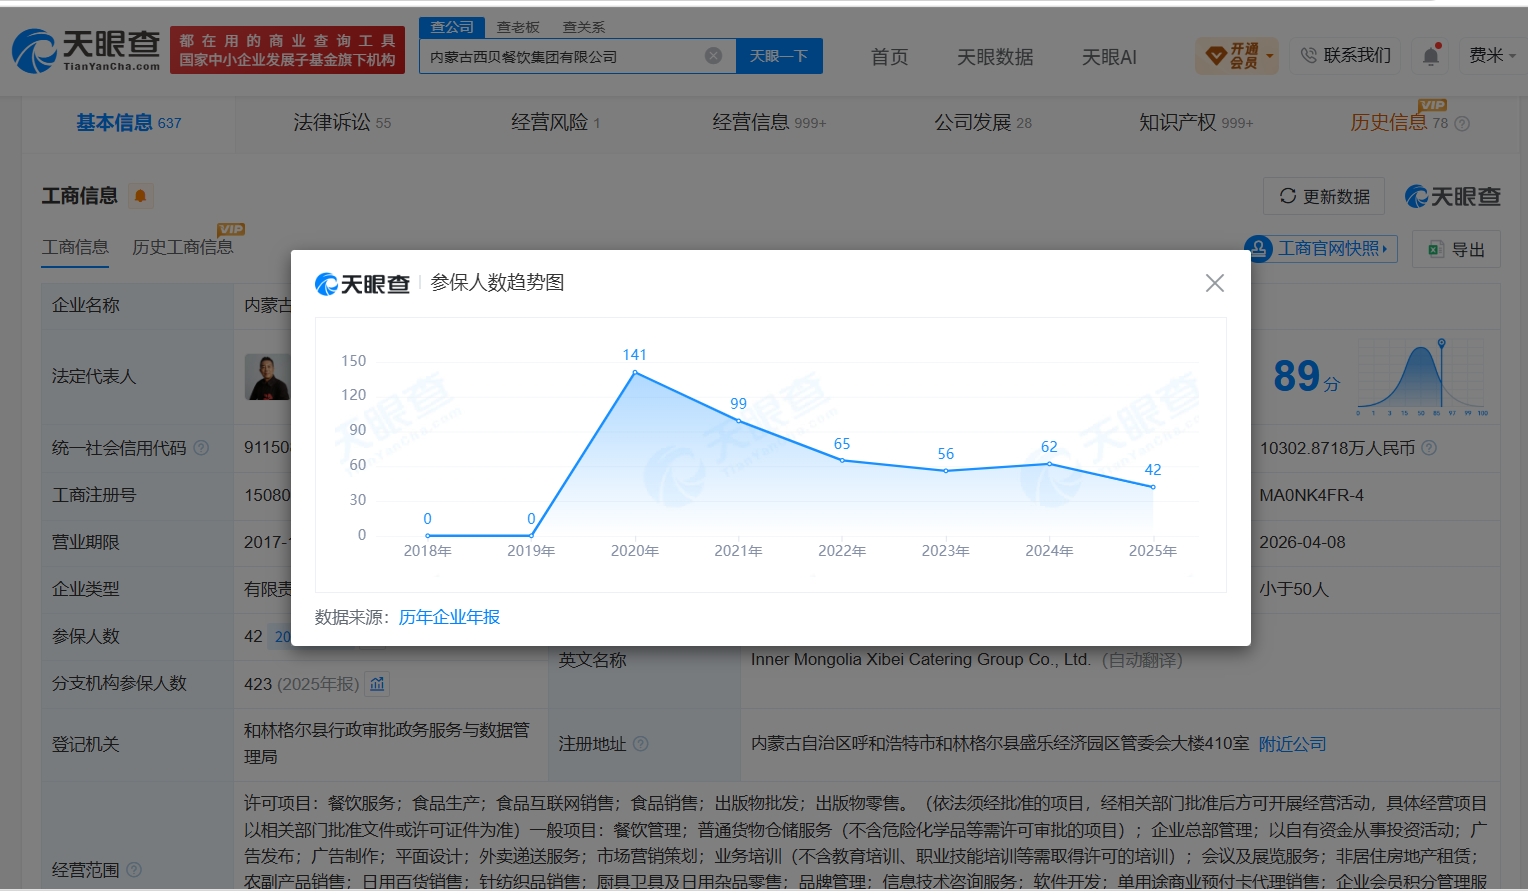Viewport: 1528px width, 894px height.
Task: Click the TianYanCha.com site logo in the header
Action: (x=86, y=50)
